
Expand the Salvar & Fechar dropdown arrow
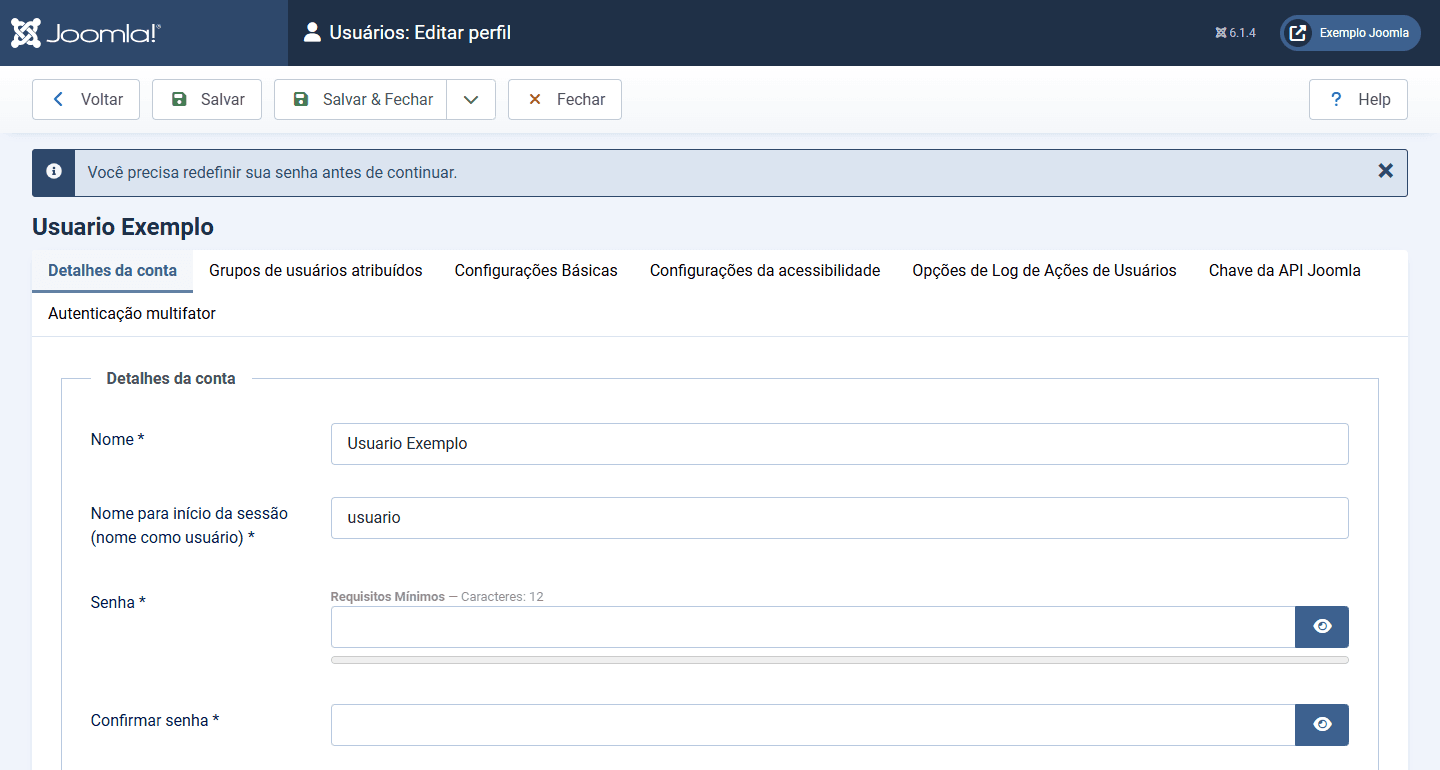tap(471, 100)
